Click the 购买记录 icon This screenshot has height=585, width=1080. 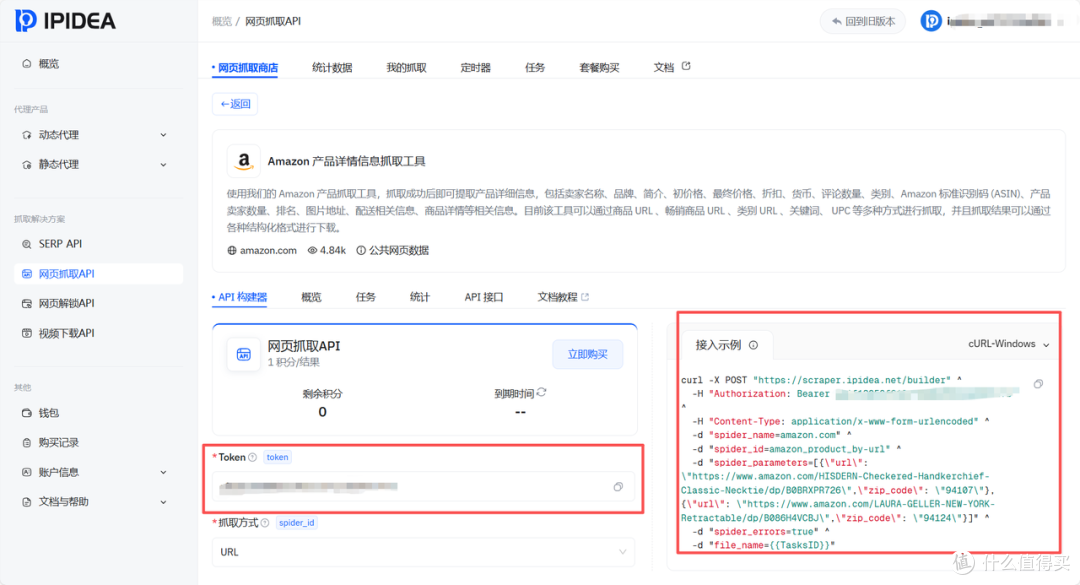(27, 442)
